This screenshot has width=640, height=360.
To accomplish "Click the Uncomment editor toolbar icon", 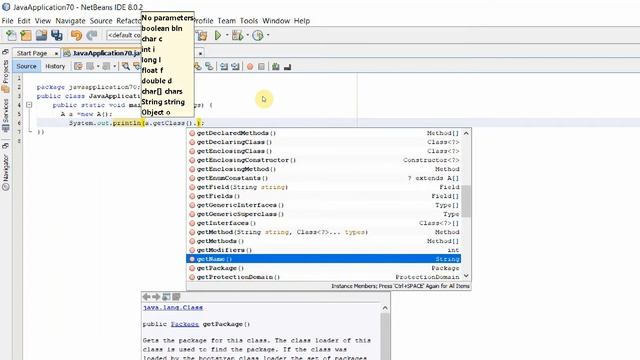I will point(287,66).
